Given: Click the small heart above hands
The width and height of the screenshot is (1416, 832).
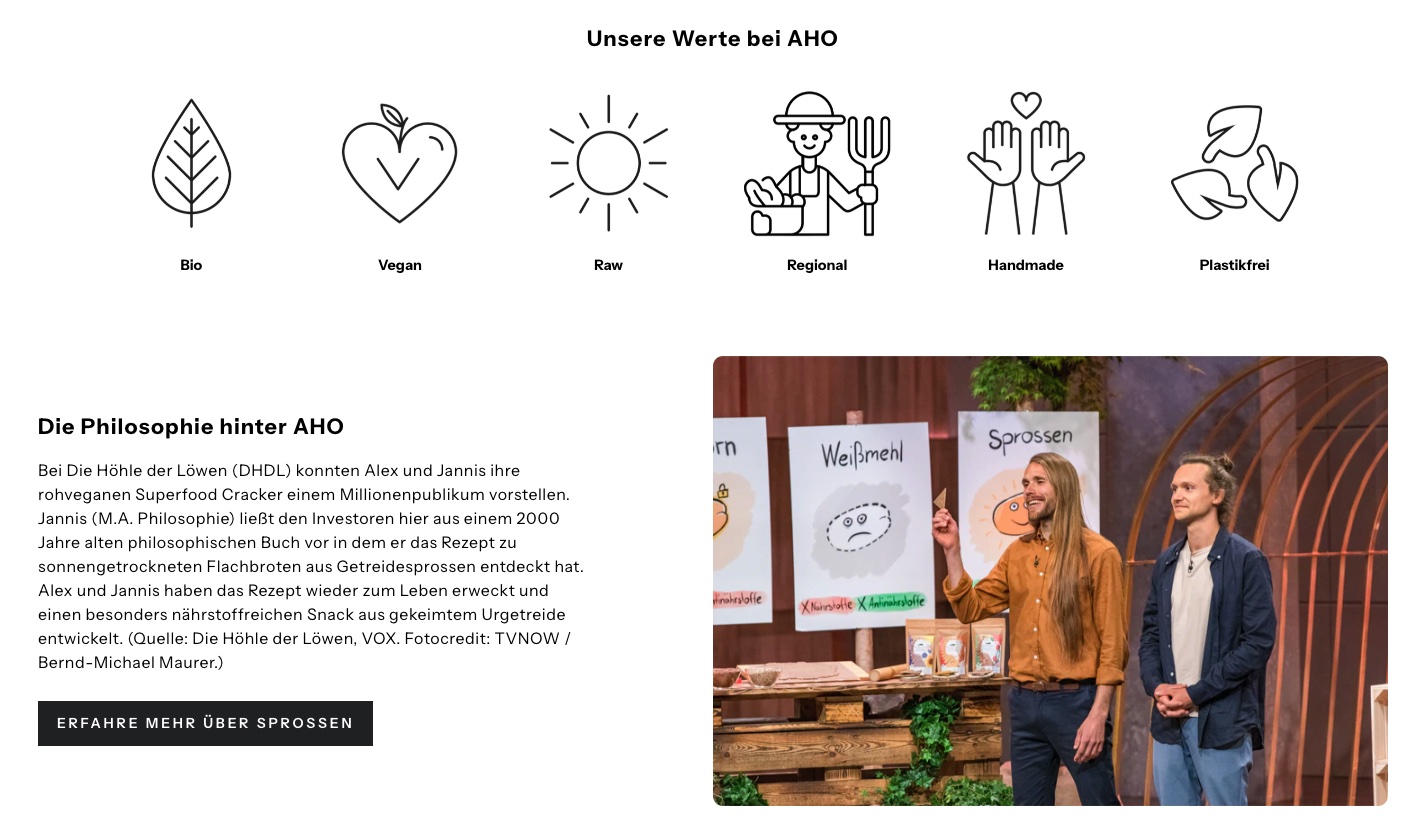Looking at the screenshot, I should click(x=1026, y=104).
